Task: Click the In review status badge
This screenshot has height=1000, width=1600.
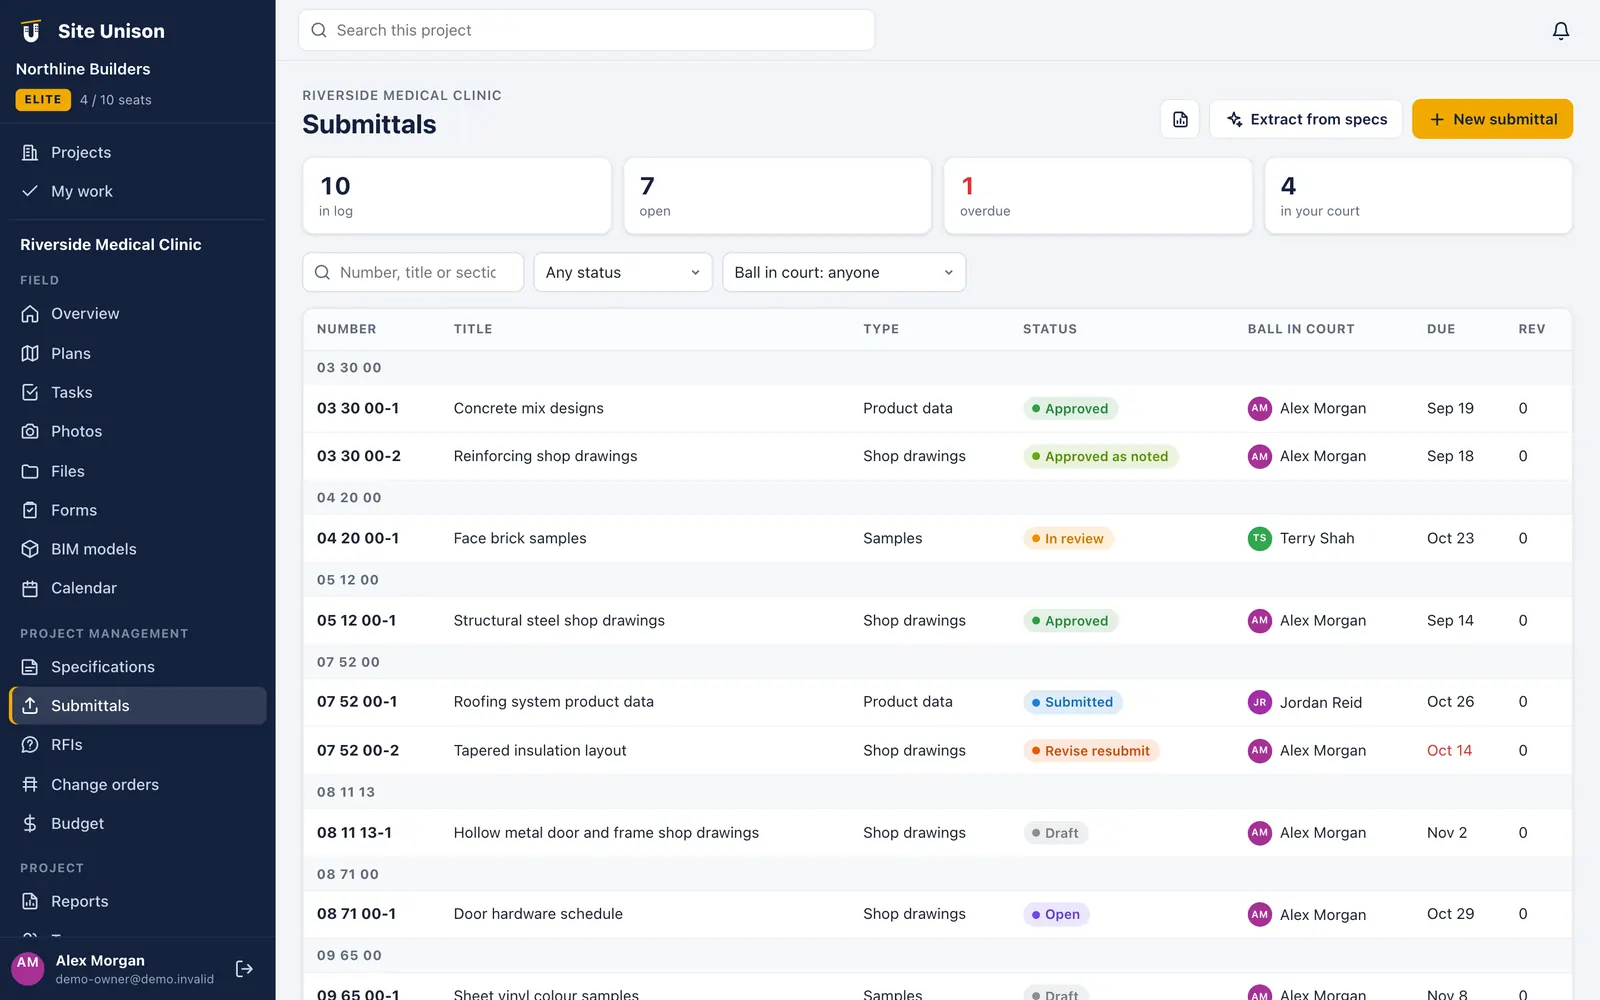Action: [1068, 538]
